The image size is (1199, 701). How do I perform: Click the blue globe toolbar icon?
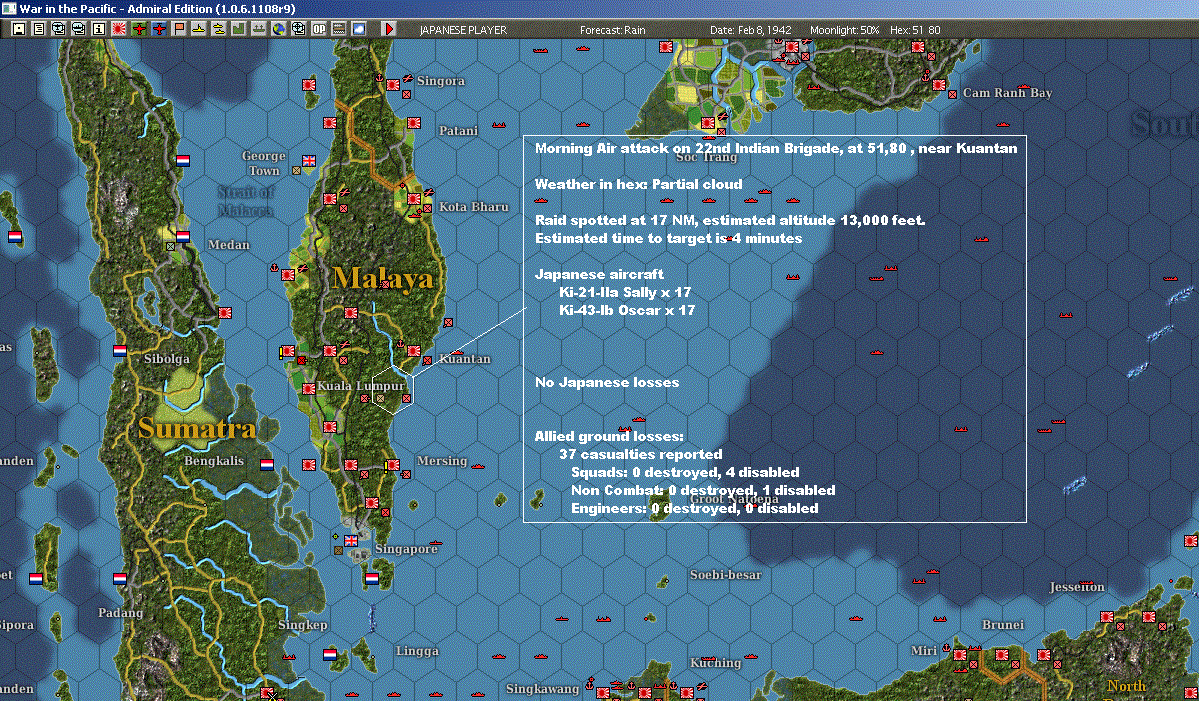coord(278,29)
